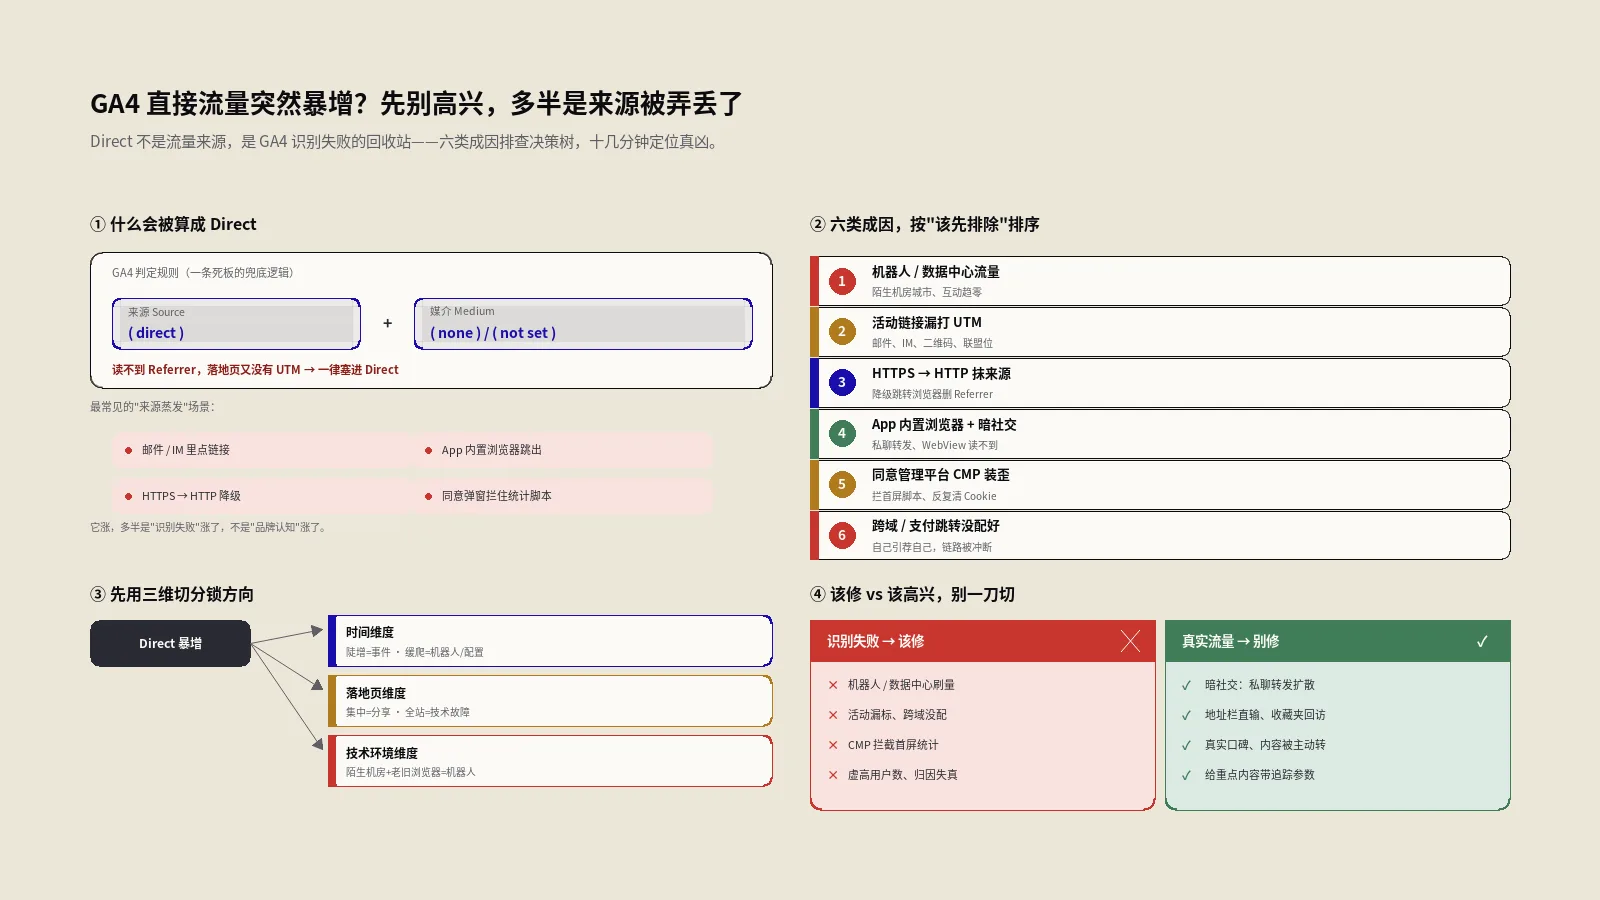
Task: Click green number 4 circle badge
Action: click(842, 434)
